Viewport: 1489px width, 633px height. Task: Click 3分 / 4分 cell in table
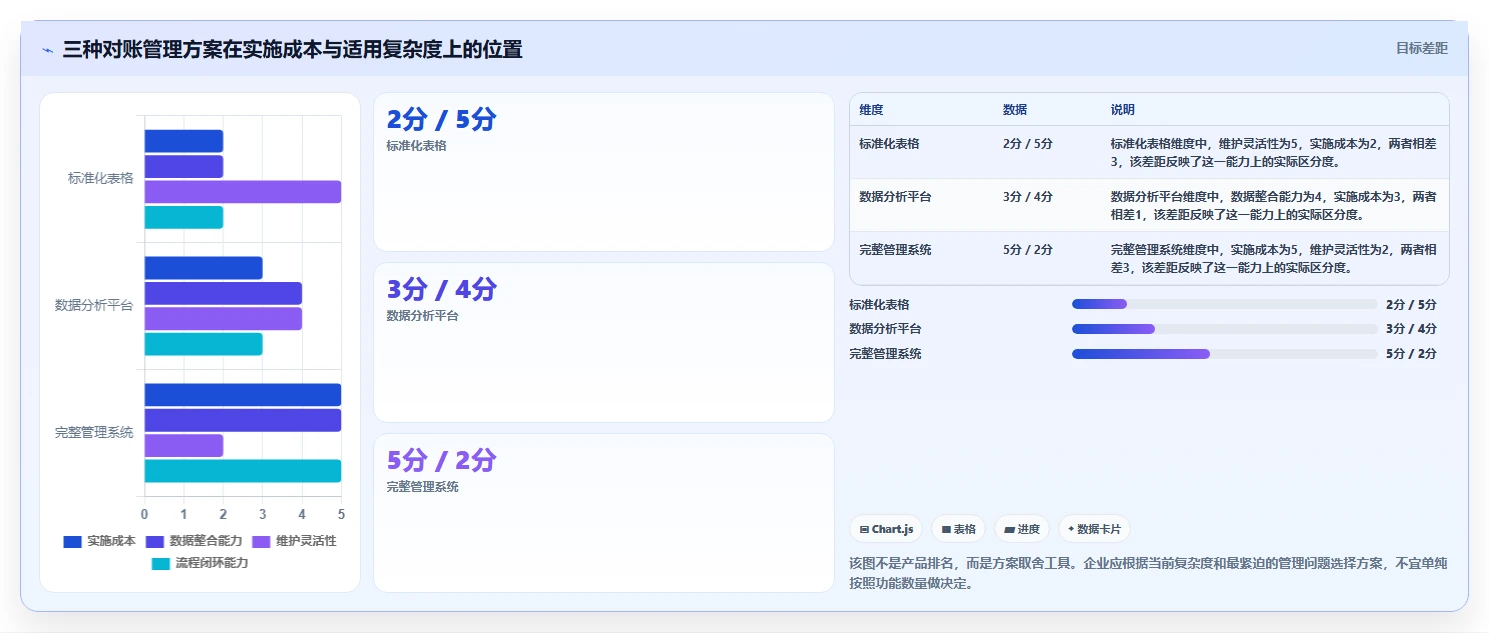point(1028,197)
